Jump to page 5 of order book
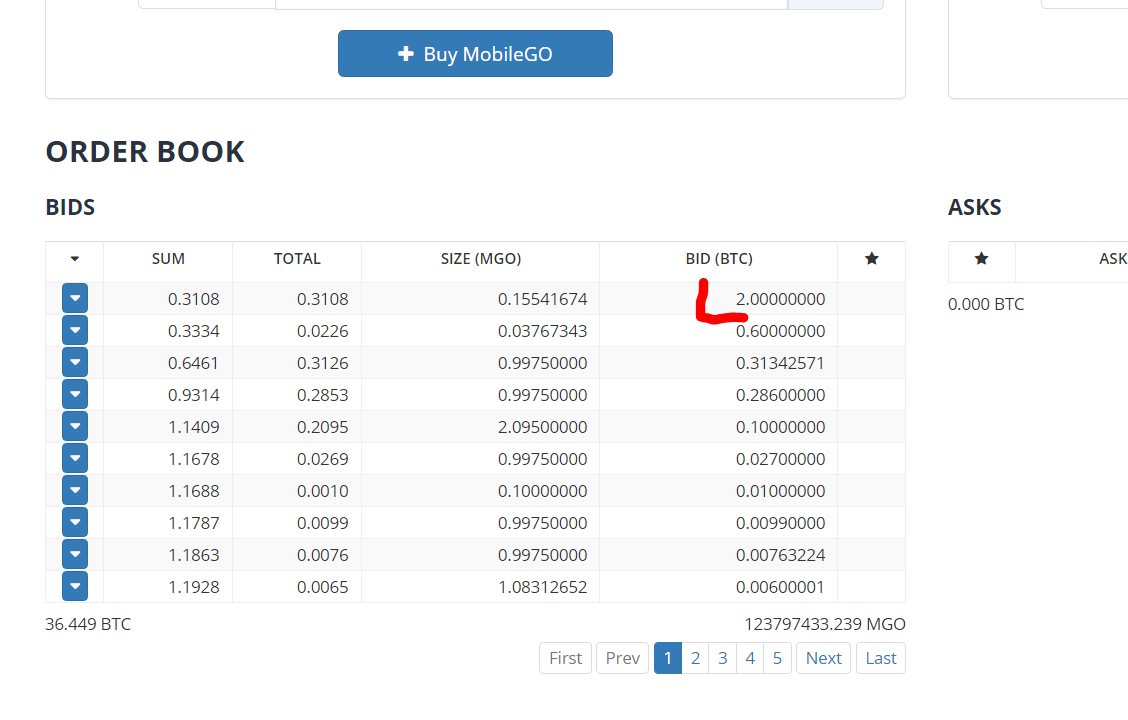Viewport: 1128px width, 720px height. [x=777, y=658]
